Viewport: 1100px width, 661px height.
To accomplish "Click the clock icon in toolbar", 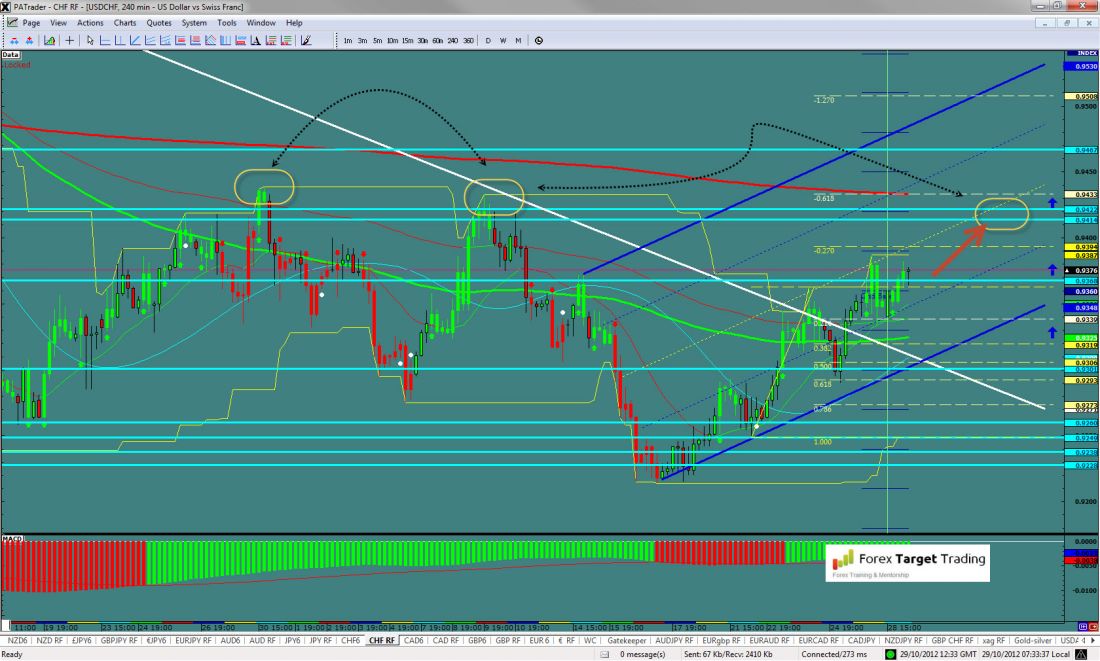I will [539, 41].
